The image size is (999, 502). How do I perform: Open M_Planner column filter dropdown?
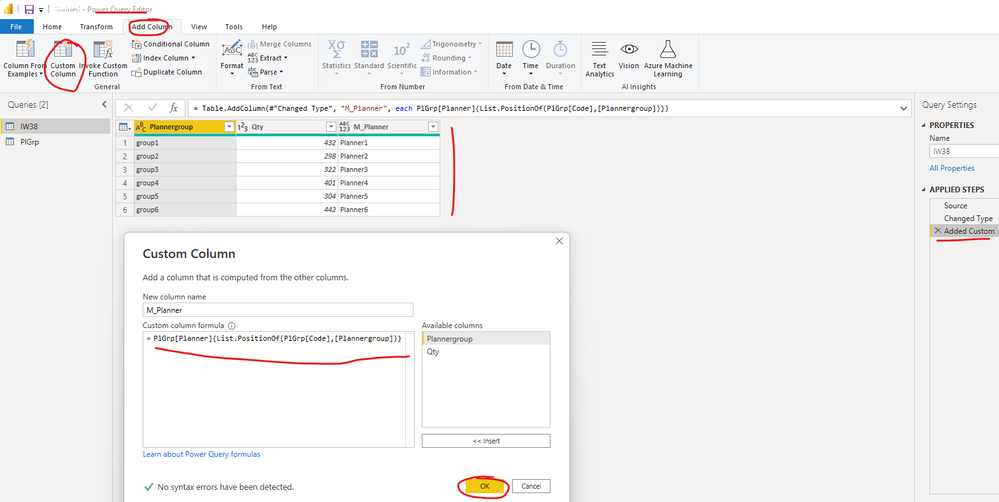coord(433,127)
